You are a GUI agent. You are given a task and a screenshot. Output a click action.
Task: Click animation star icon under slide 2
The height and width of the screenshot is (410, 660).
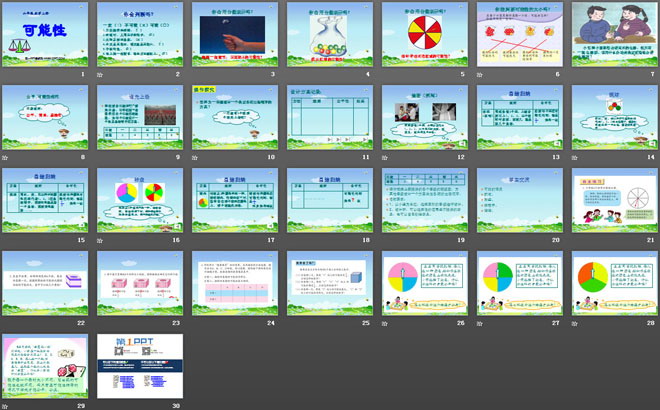100,74
